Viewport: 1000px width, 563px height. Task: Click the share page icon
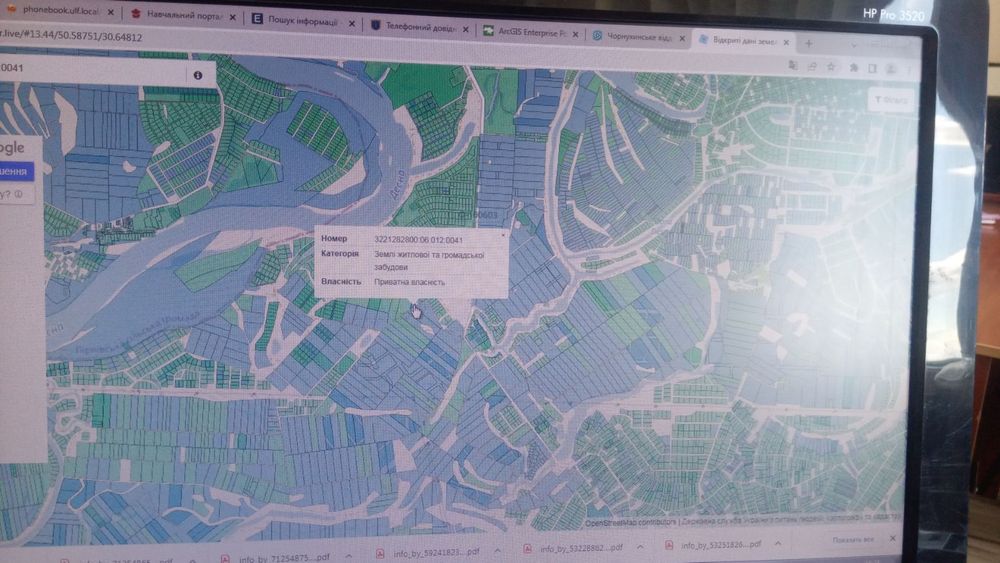click(812, 66)
